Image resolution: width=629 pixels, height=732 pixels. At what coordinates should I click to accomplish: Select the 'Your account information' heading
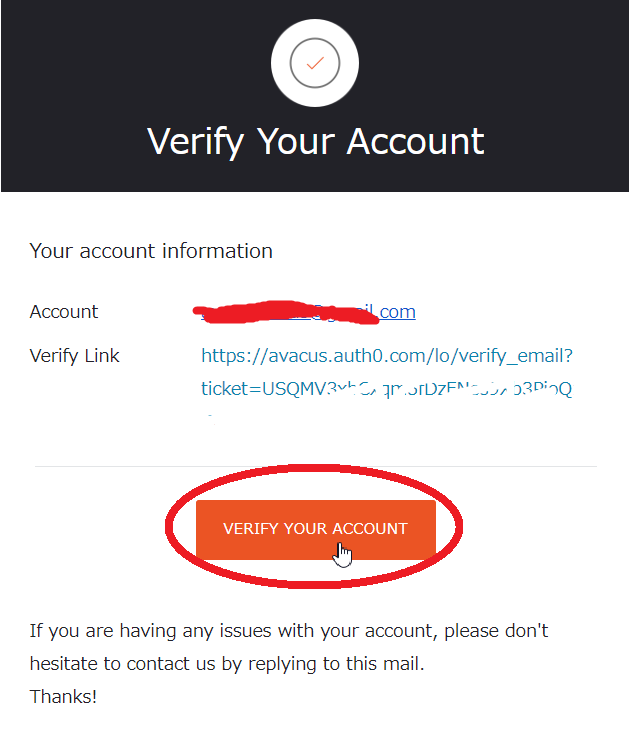click(x=151, y=250)
